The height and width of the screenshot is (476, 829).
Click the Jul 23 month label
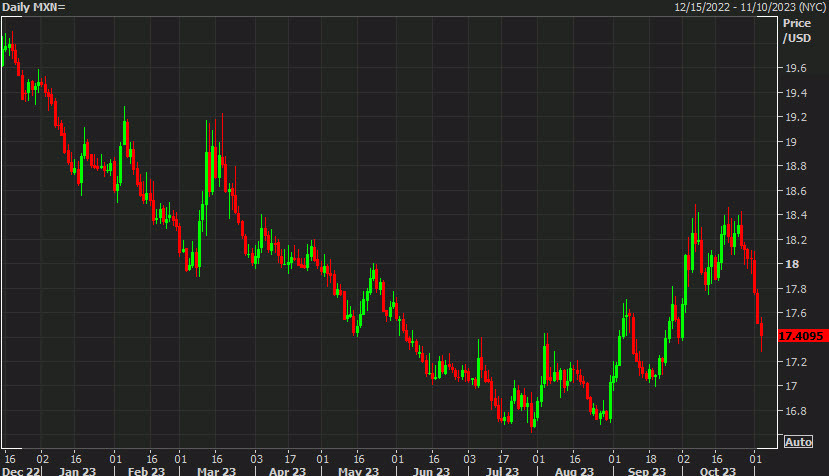pyautogui.click(x=502, y=471)
